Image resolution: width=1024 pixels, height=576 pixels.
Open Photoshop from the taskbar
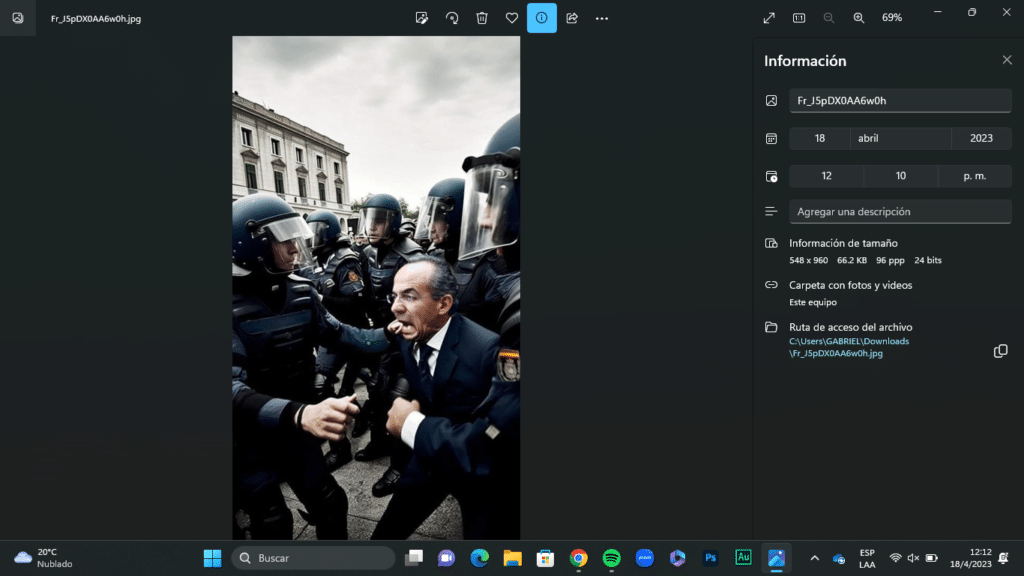(711, 558)
